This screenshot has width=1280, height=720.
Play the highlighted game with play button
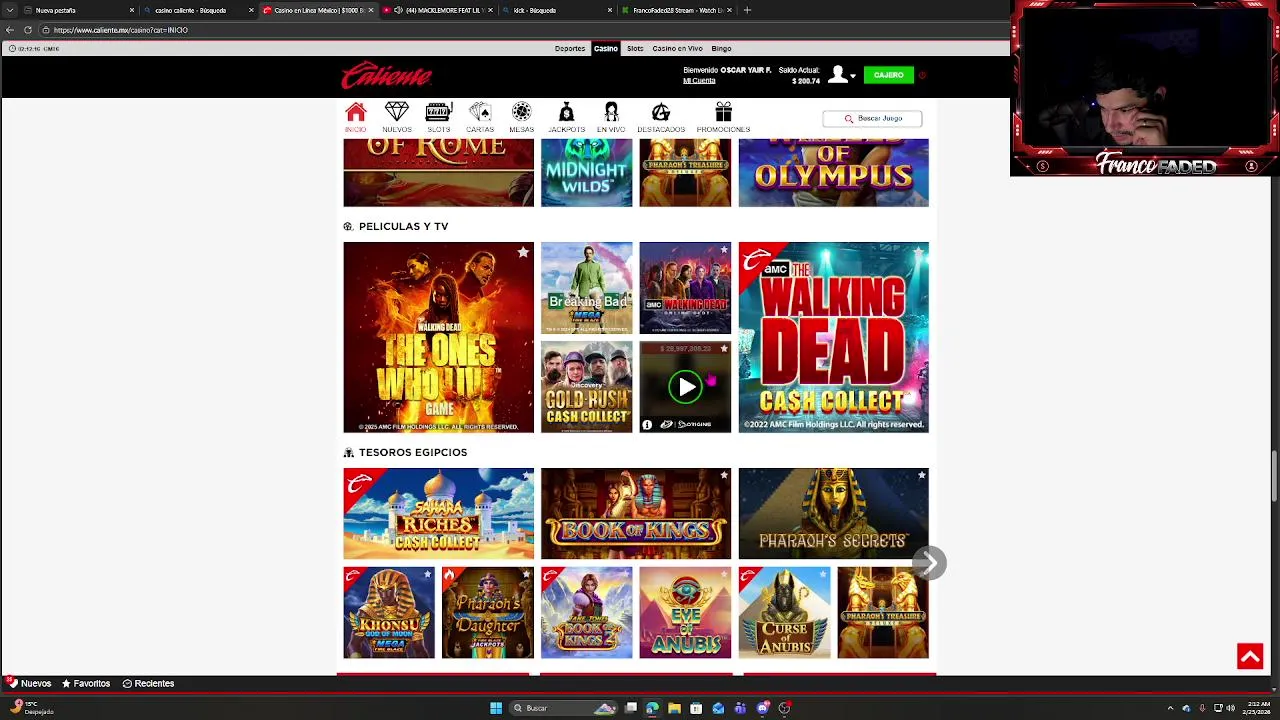point(685,387)
